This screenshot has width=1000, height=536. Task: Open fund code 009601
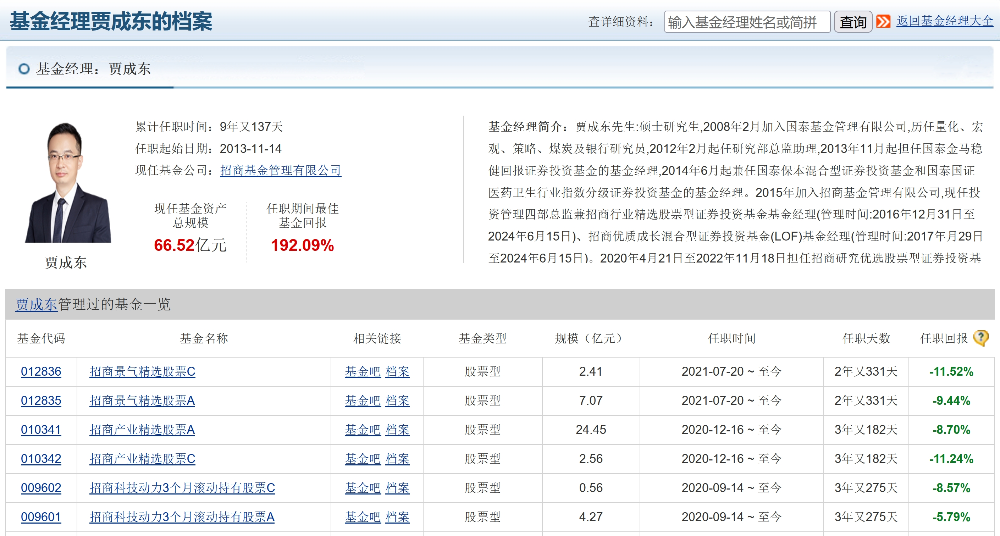[x=41, y=517]
